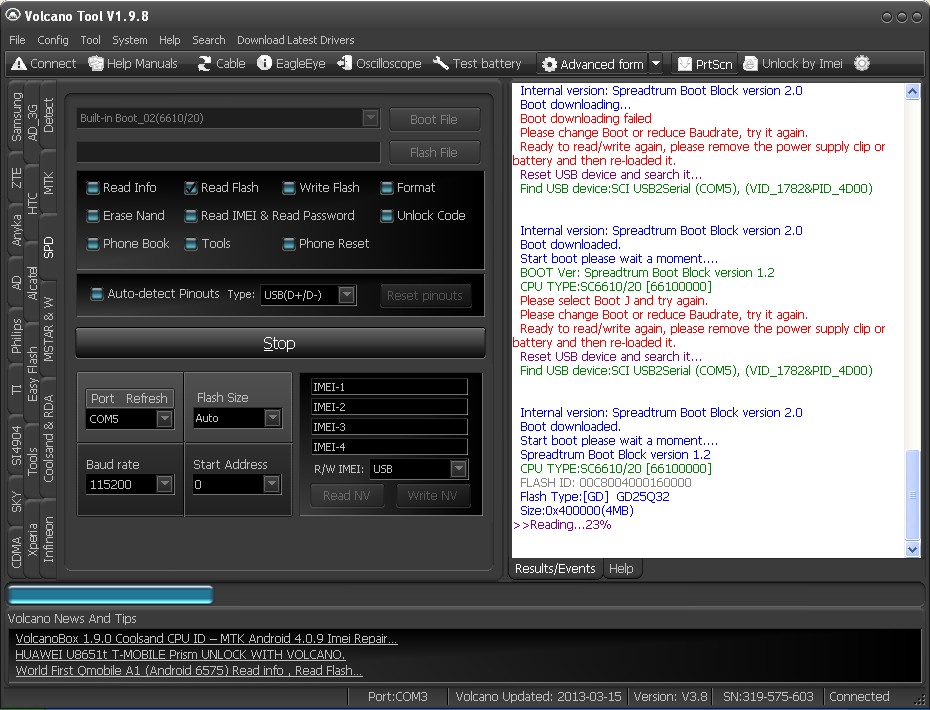Open the R/W IMEI USB dropdown
930x710 pixels.
pyautogui.click(x=458, y=469)
